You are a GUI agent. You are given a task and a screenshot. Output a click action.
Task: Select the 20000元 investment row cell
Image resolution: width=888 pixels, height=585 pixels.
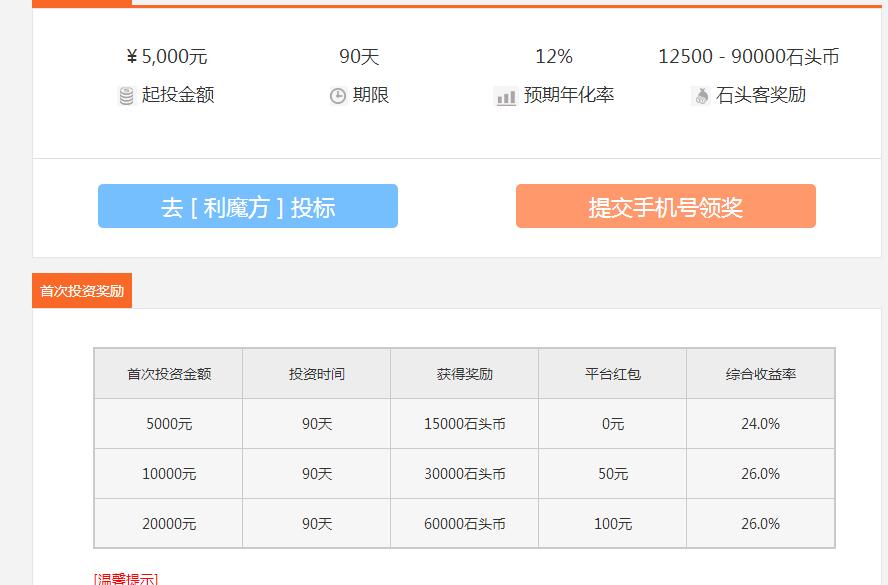point(169,524)
